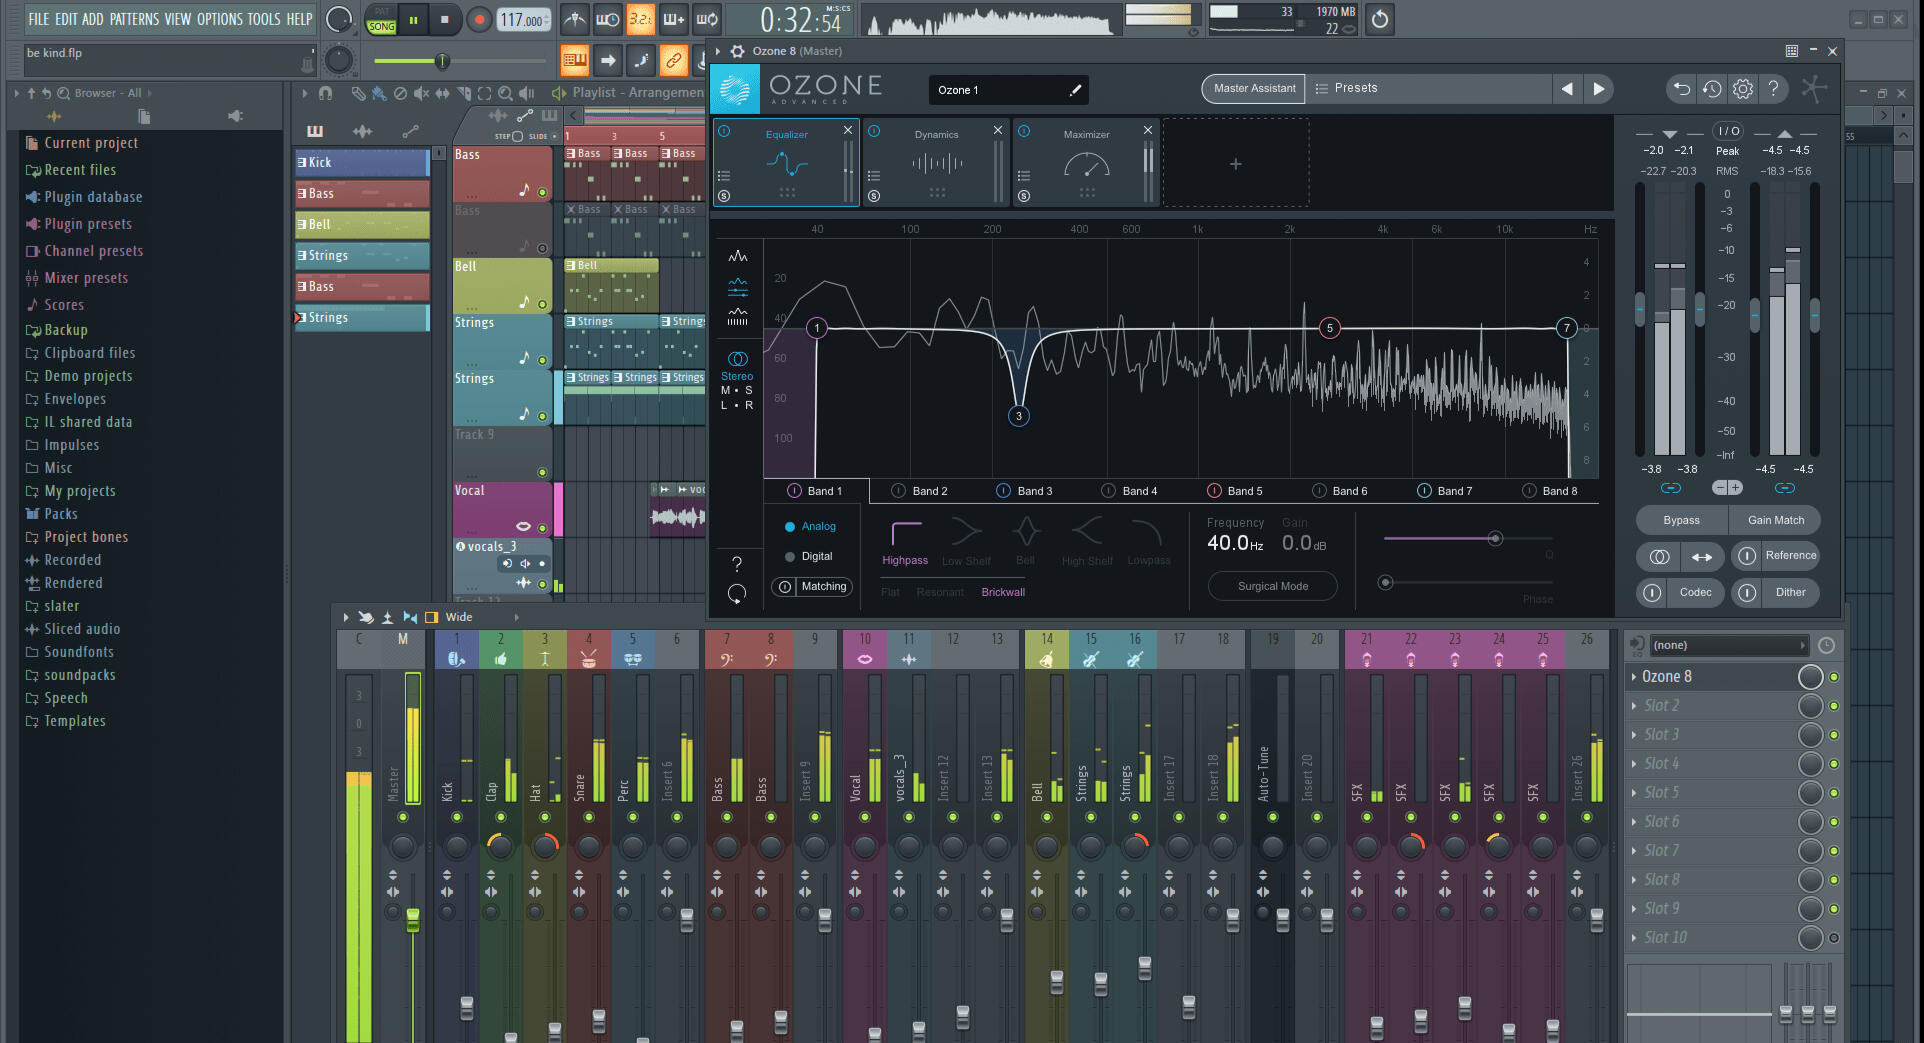Stop playback with the stop button
Screen dimensions: 1924x1043
pyautogui.click(x=445, y=19)
